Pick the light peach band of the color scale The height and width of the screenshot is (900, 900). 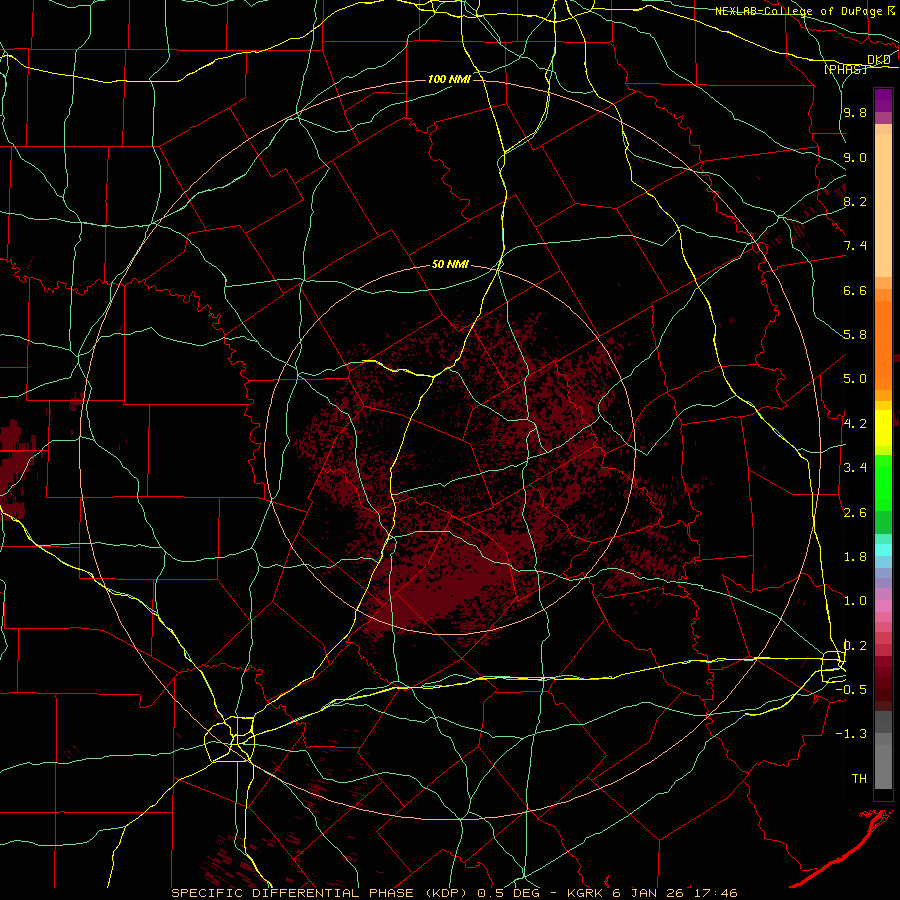click(x=883, y=207)
